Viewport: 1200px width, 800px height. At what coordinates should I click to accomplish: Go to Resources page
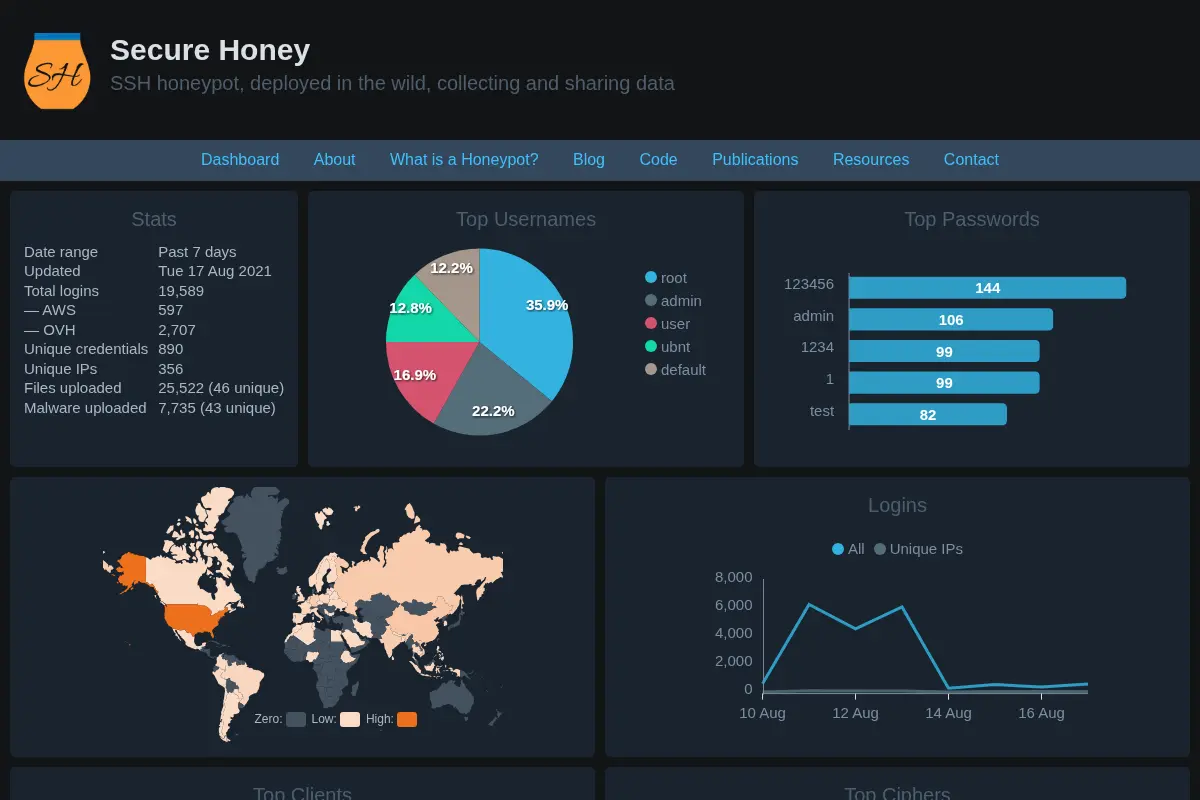click(871, 160)
